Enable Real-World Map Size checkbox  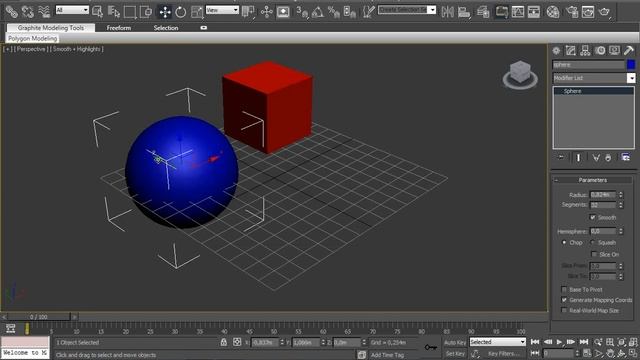(564, 310)
